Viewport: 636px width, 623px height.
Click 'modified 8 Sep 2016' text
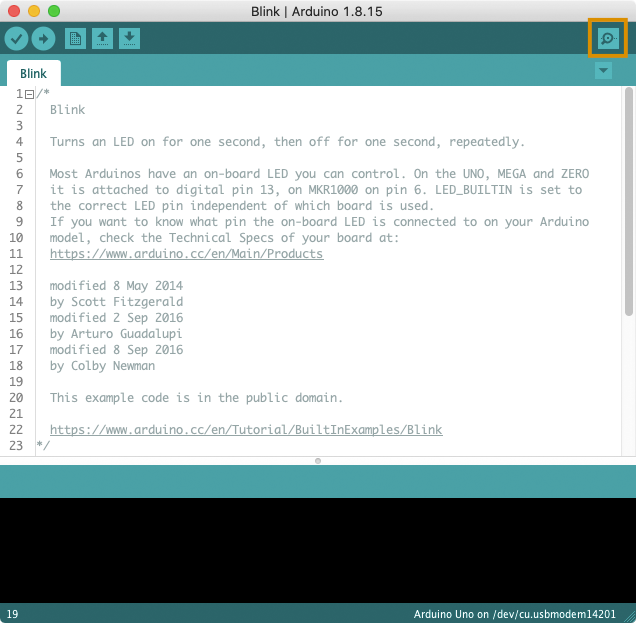click(x=116, y=350)
